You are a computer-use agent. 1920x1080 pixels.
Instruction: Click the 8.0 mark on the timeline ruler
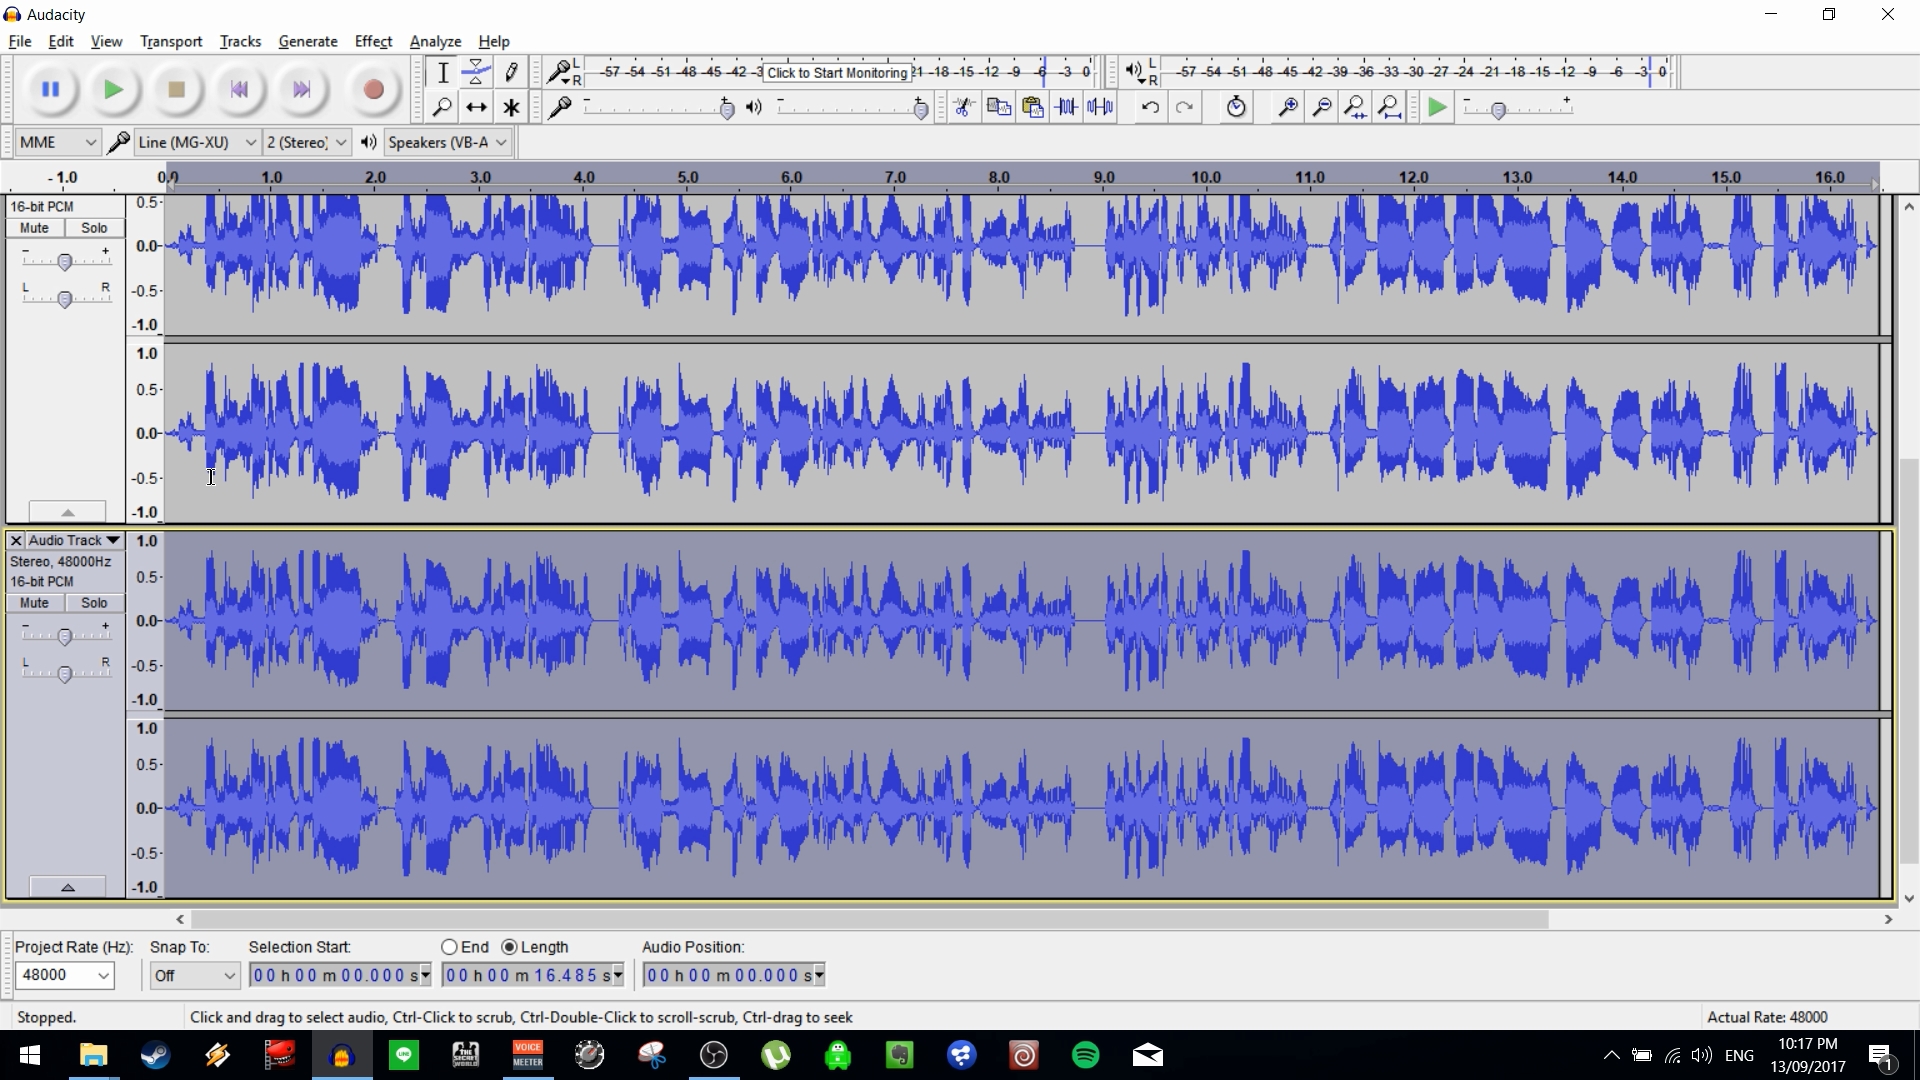[999, 178]
